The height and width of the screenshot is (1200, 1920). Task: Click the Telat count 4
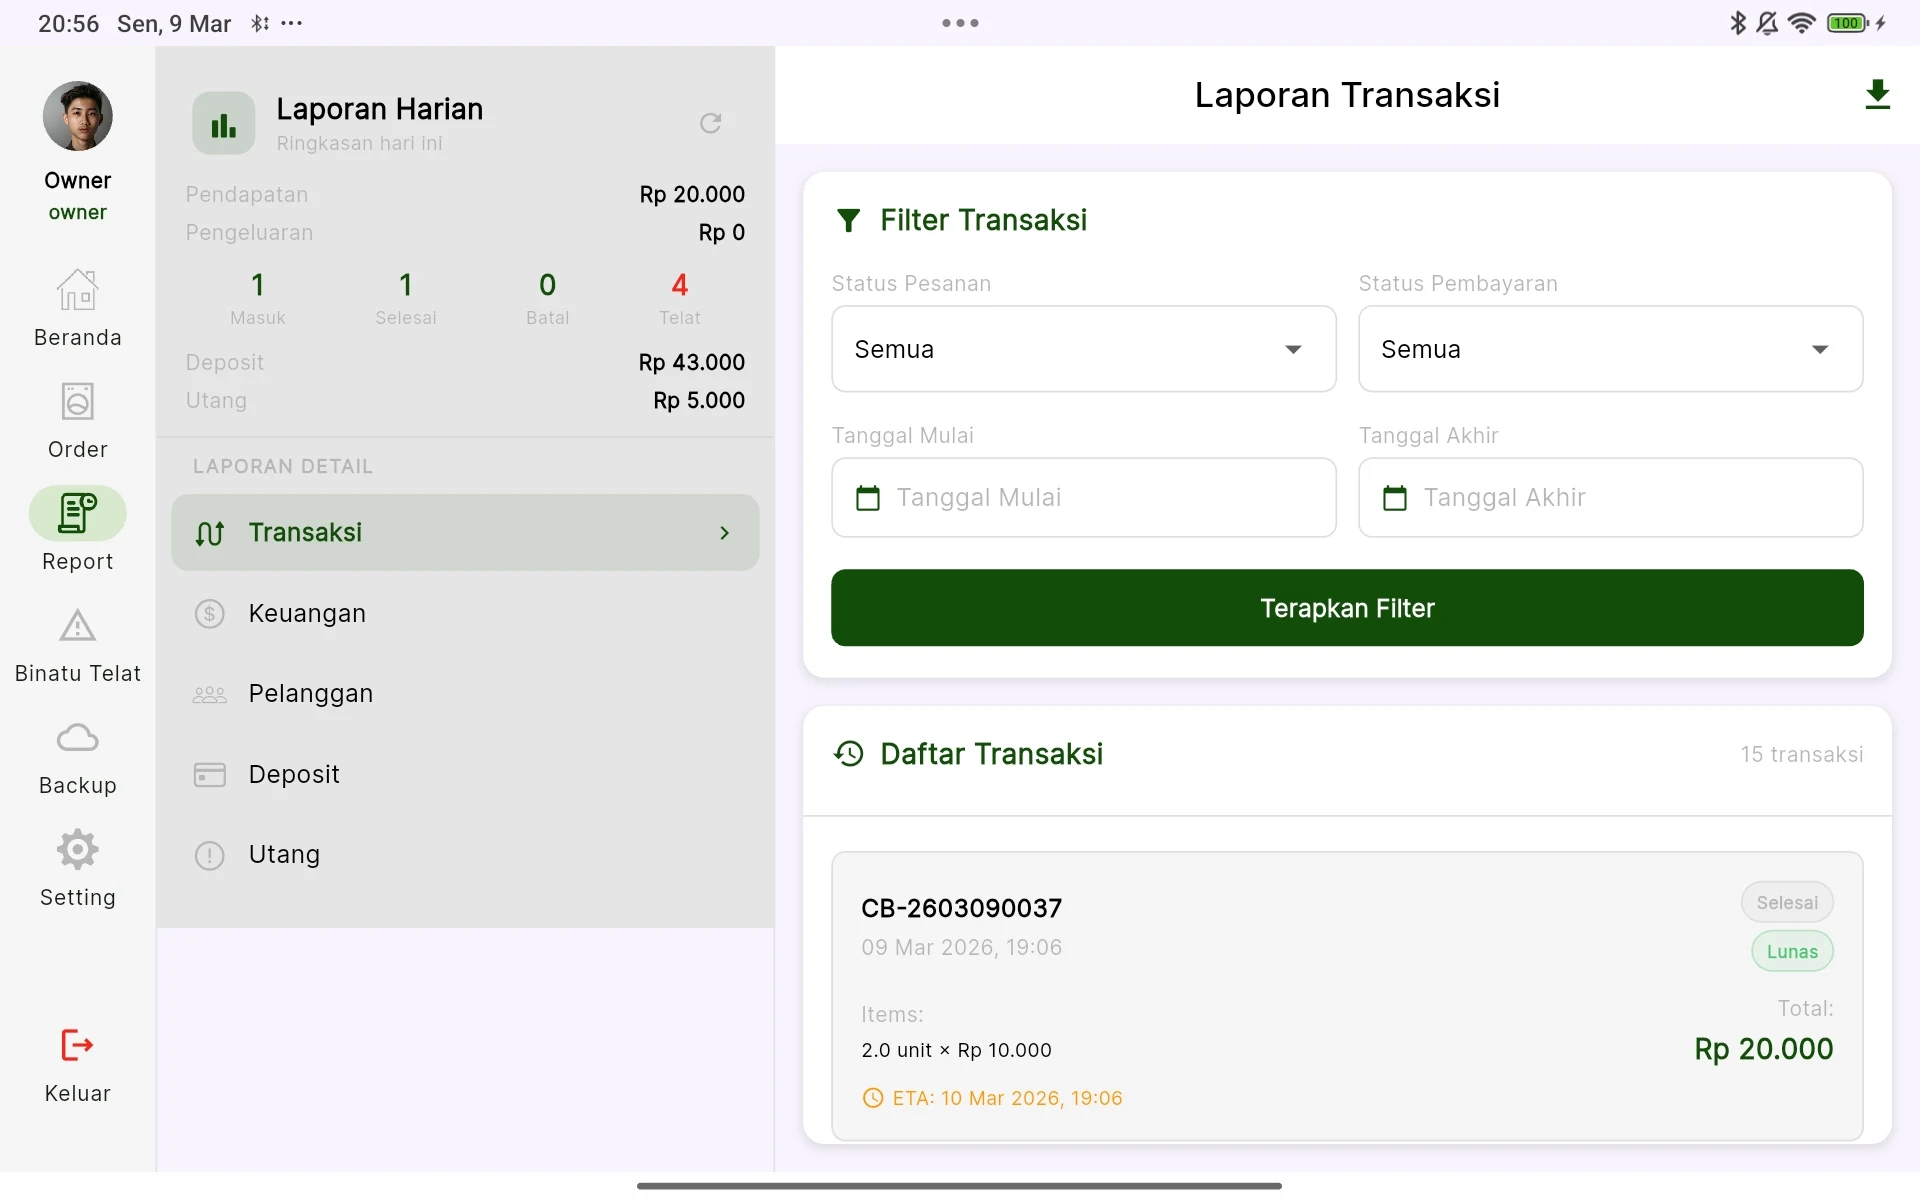tap(679, 286)
